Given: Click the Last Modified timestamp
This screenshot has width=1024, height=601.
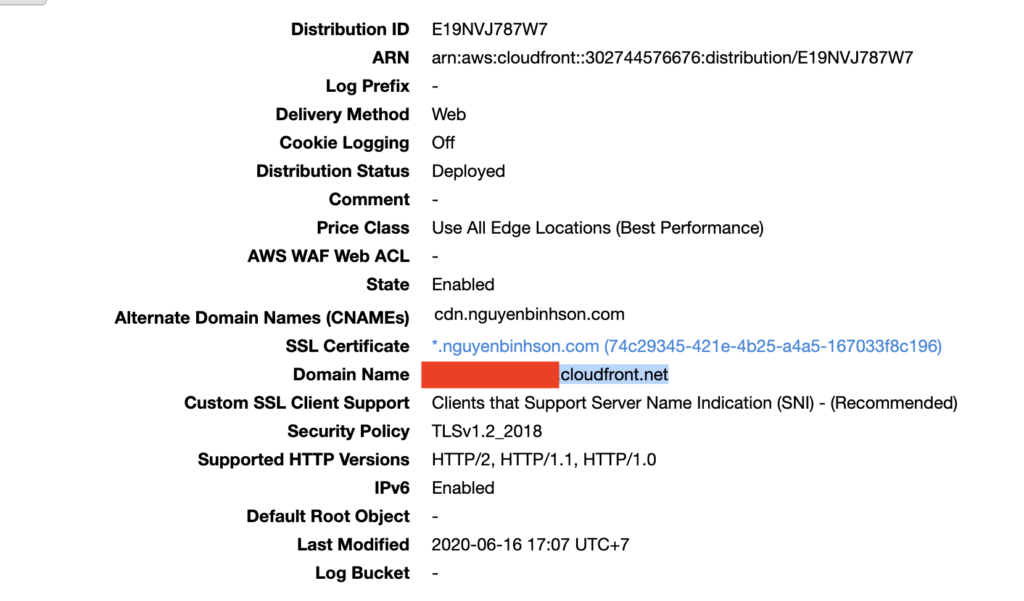Looking at the screenshot, I should (530, 545).
